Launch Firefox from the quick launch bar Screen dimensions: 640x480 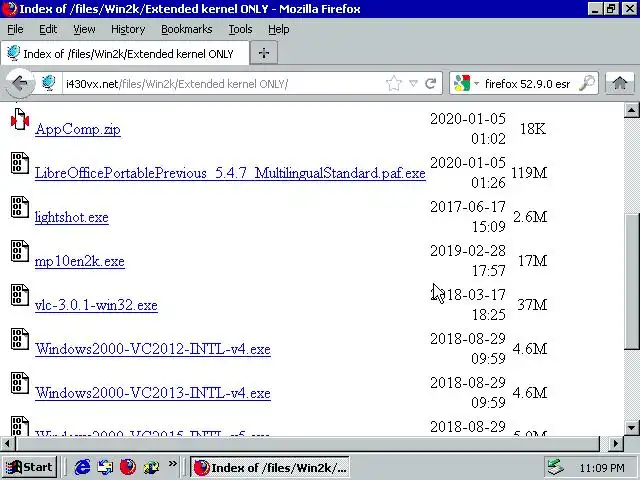pos(128,467)
